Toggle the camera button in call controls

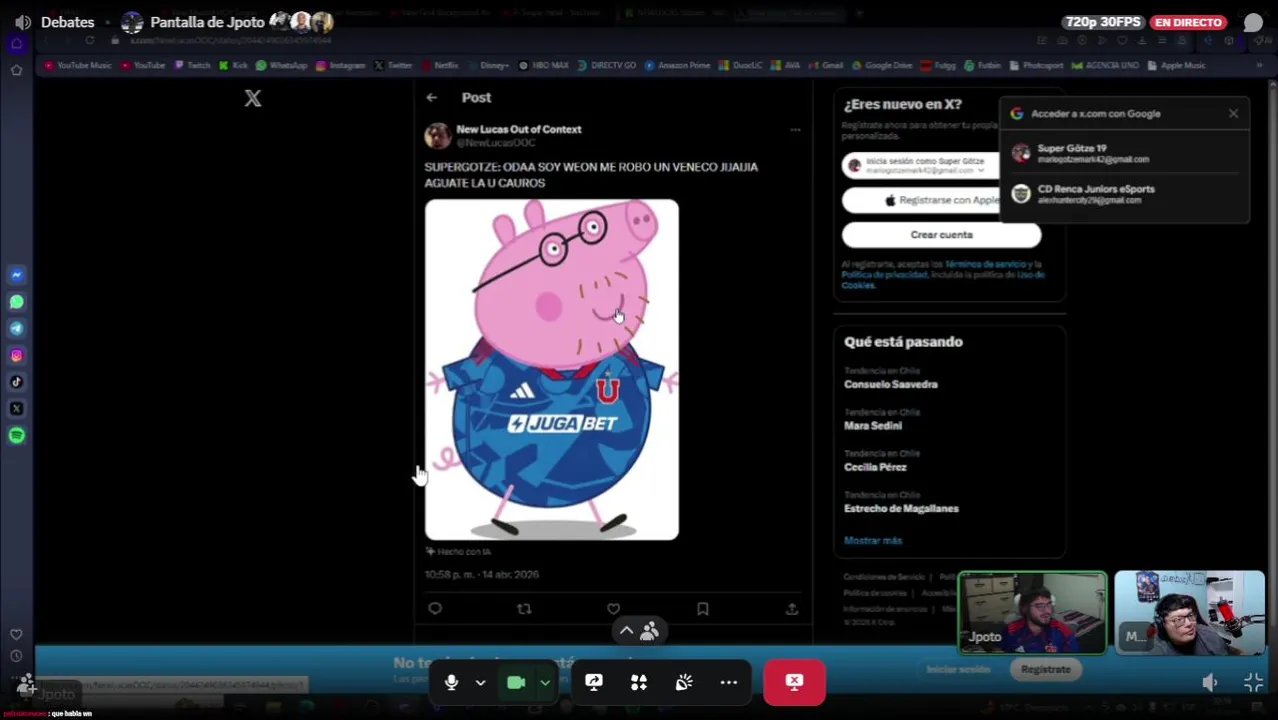(516, 682)
